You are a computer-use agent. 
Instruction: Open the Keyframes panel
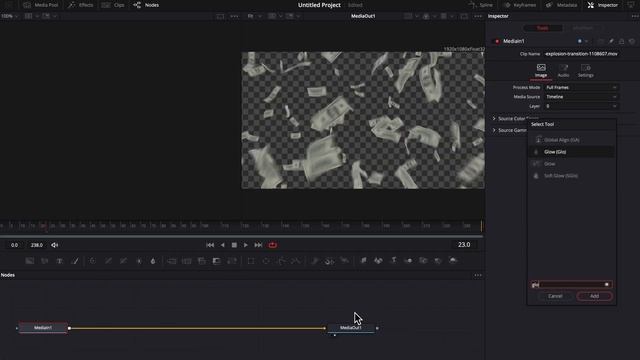click(x=520, y=5)
